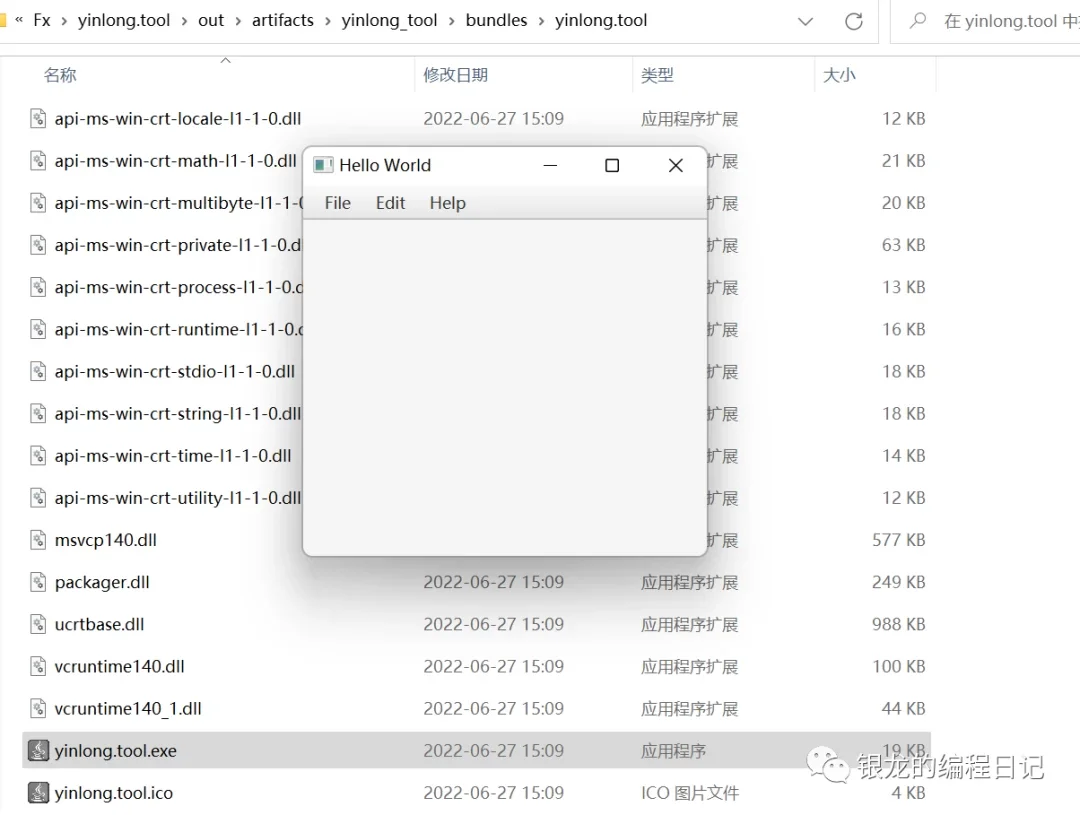Open the Help menu in Hello World
Viewport: 1080px width, 815px height.
coord(447,202)
